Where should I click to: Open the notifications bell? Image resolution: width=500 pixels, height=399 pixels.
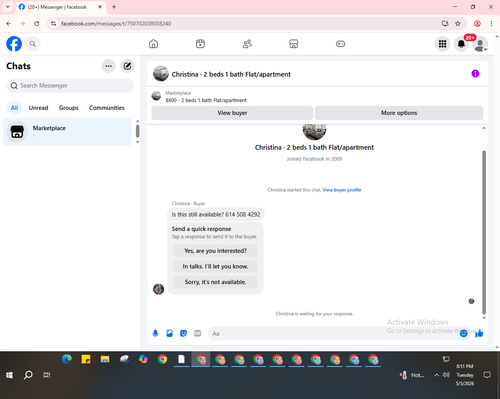(461, 44)
